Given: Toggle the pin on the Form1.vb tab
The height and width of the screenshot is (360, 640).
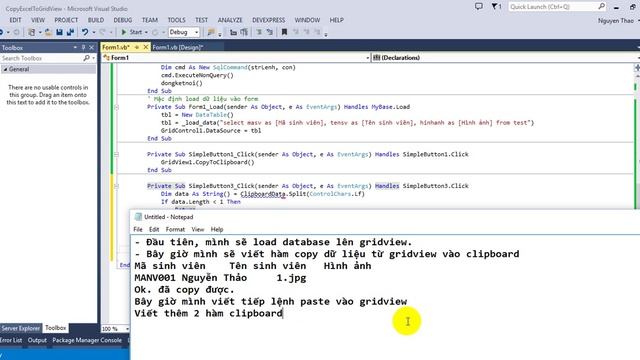Looking at the screenshot, I should point(137,47).
